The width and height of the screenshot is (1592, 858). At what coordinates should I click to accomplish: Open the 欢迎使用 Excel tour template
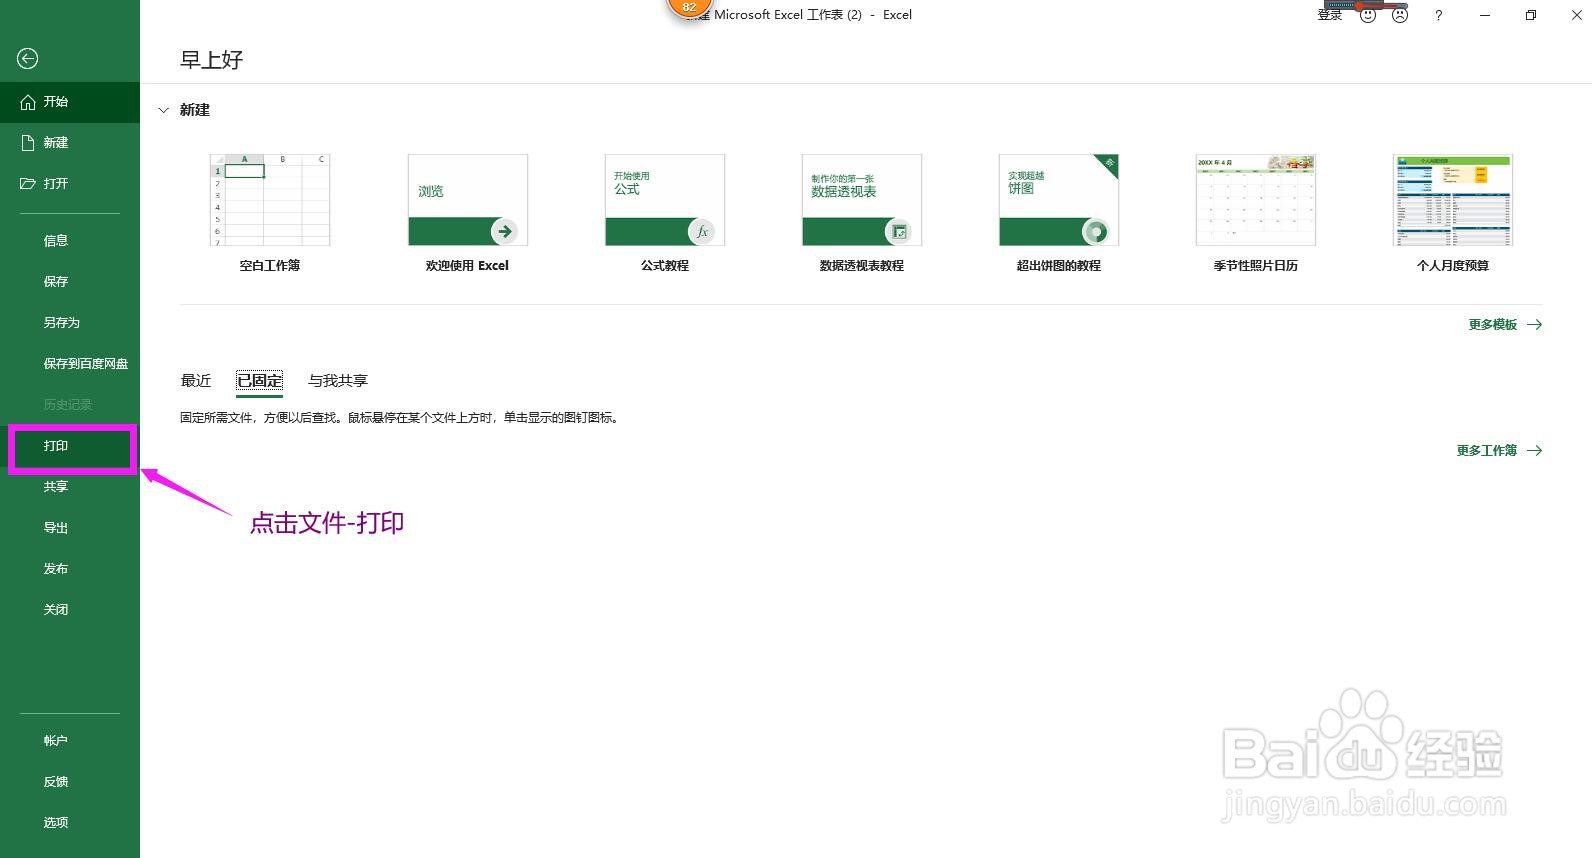pos(467,213)
